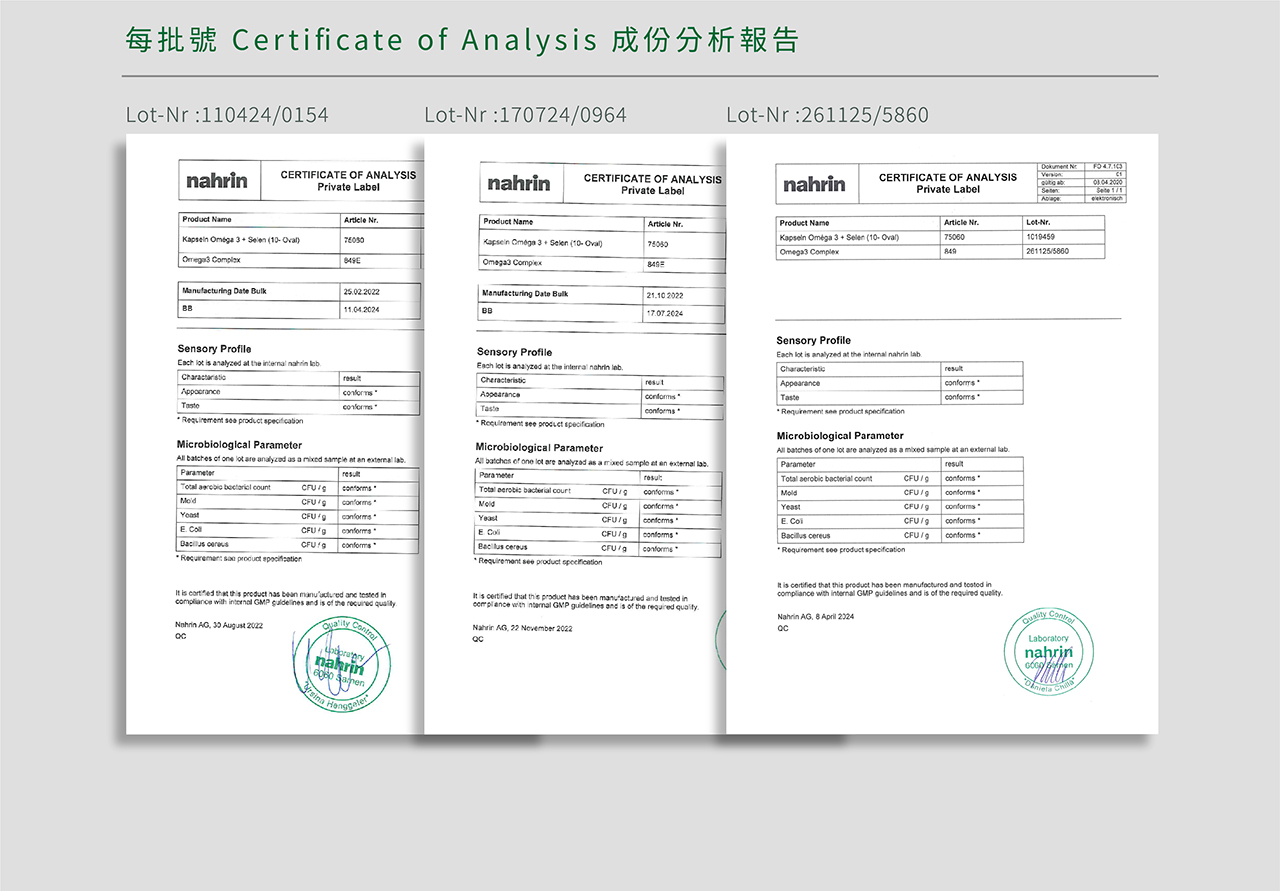1280x891 pixels.
Task: Click 'Bacillus cereus' row in first certificate
Action: [x=299, y=545]
